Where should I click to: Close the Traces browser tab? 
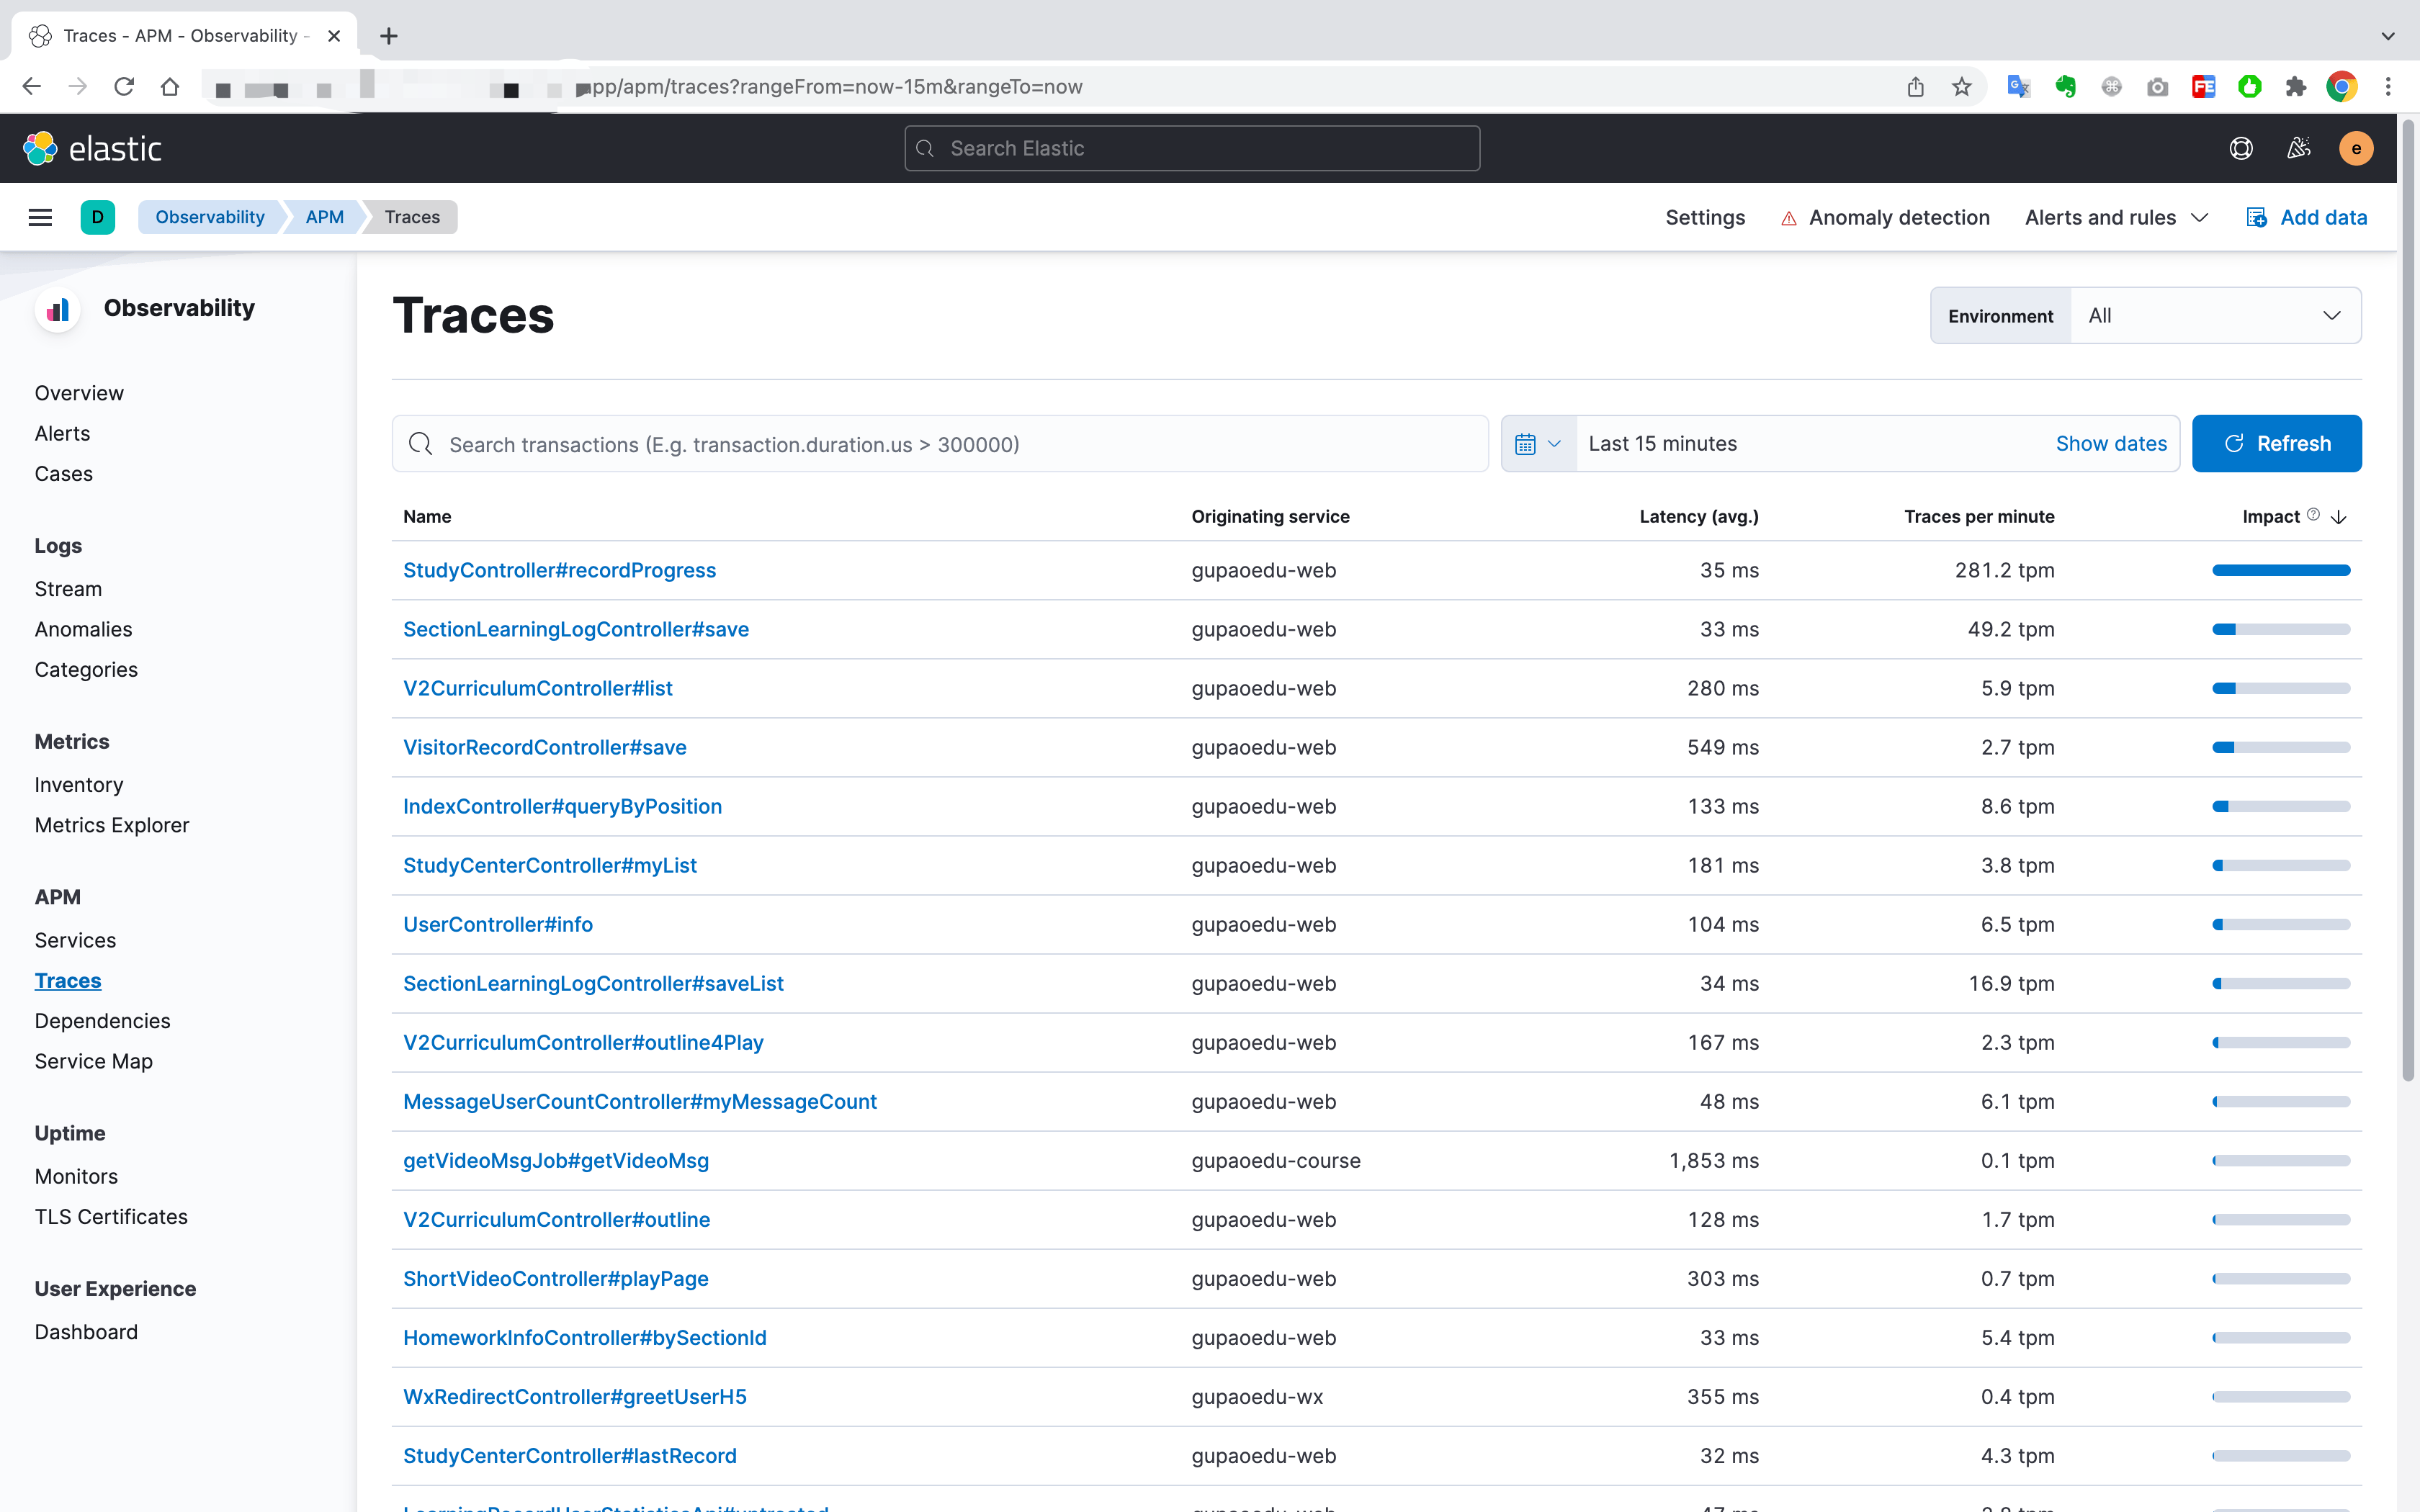pos(334,36)
